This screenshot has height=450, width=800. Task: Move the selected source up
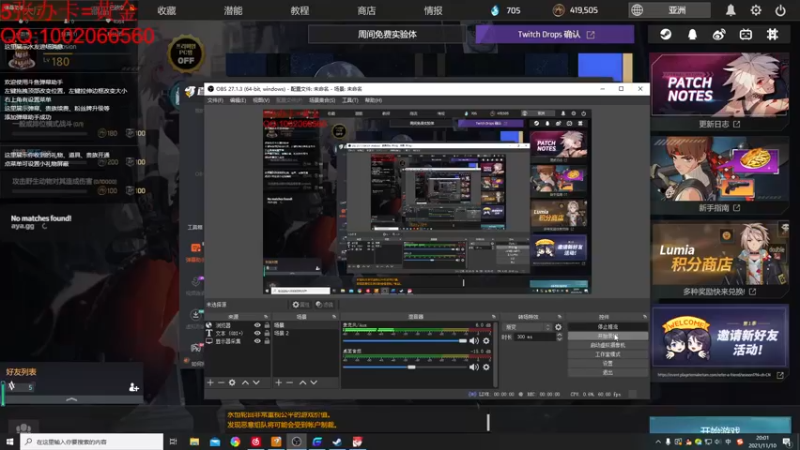tap(245, 382)
